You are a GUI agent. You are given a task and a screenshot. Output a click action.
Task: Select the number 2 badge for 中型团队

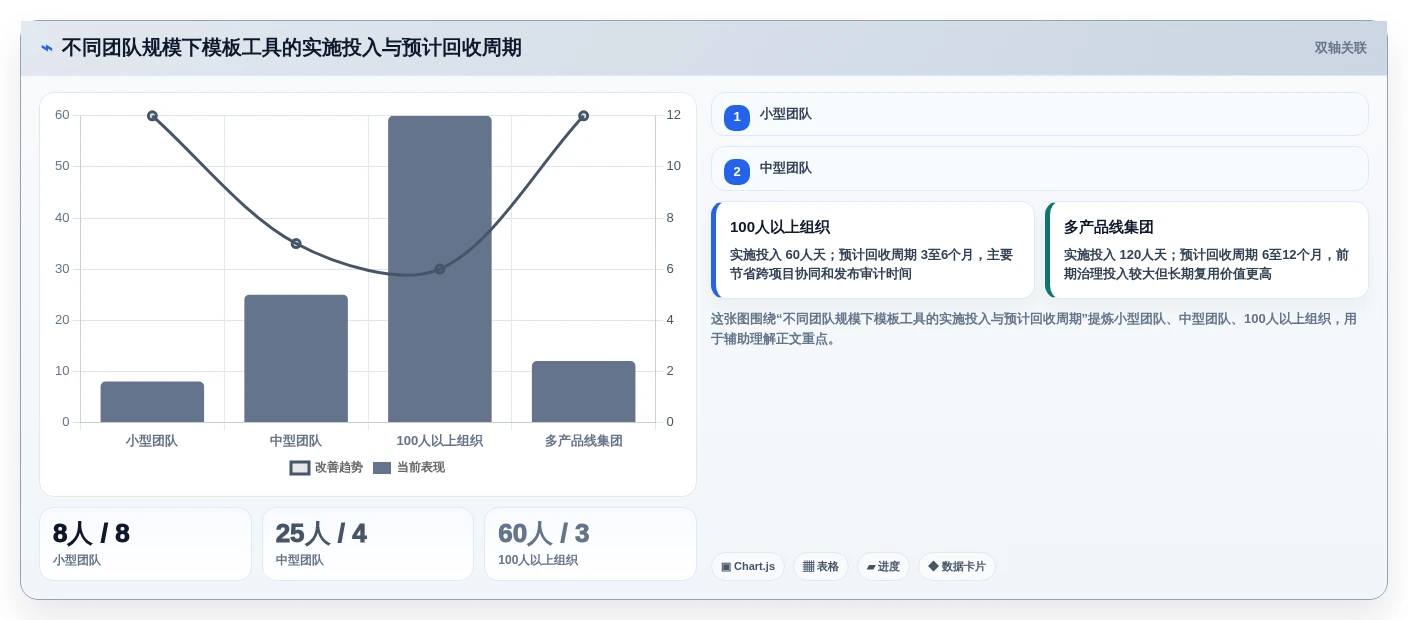pyautogui.click(x=737, y=172)
